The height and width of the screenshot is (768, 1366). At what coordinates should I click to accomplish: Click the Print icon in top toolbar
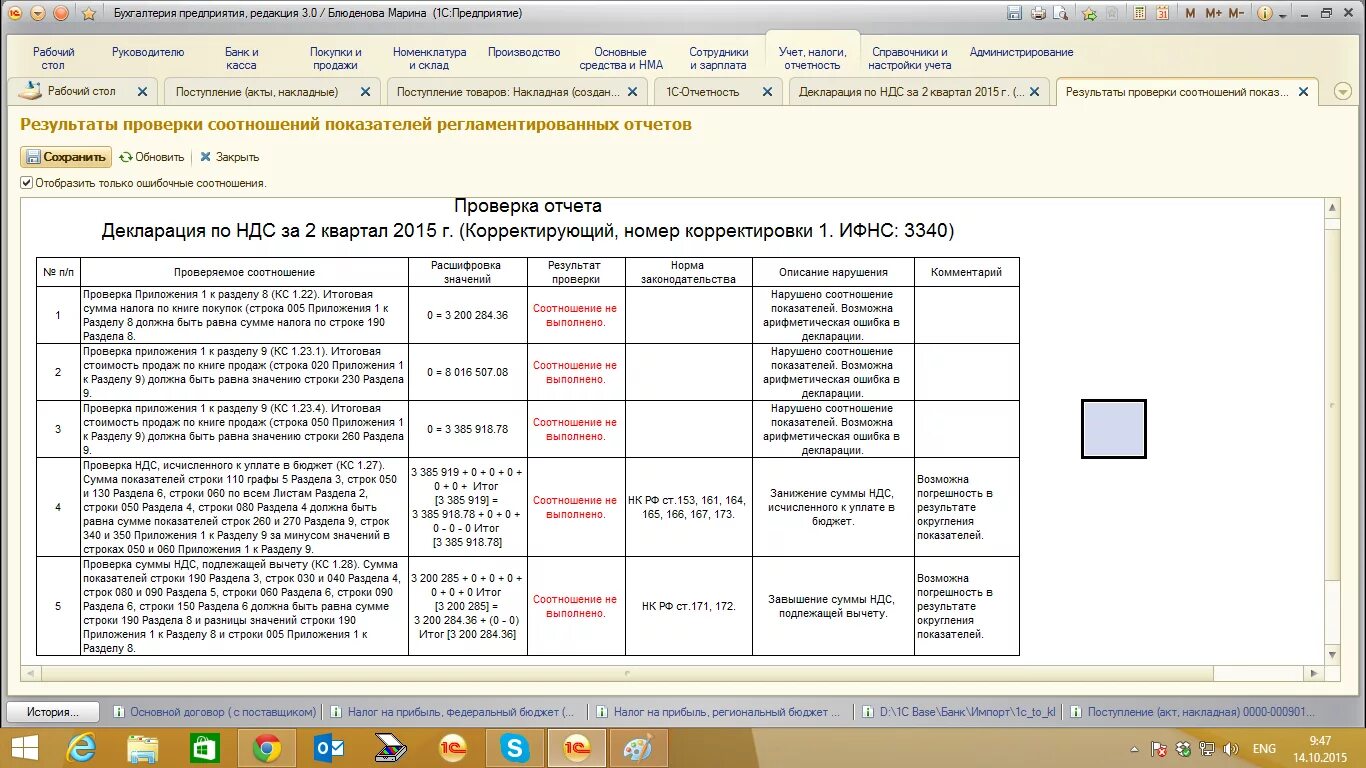point(1038,13)
